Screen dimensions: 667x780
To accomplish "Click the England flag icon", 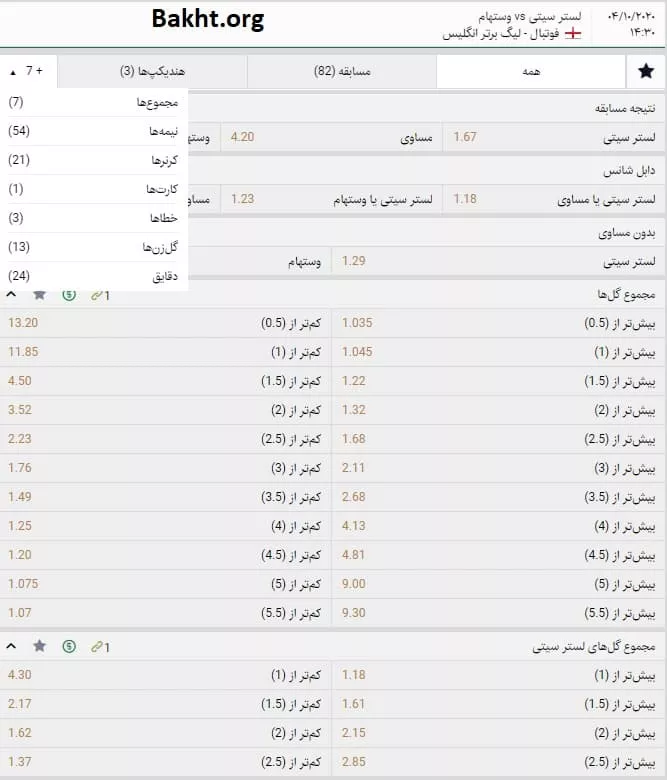I will coord(573,33).
